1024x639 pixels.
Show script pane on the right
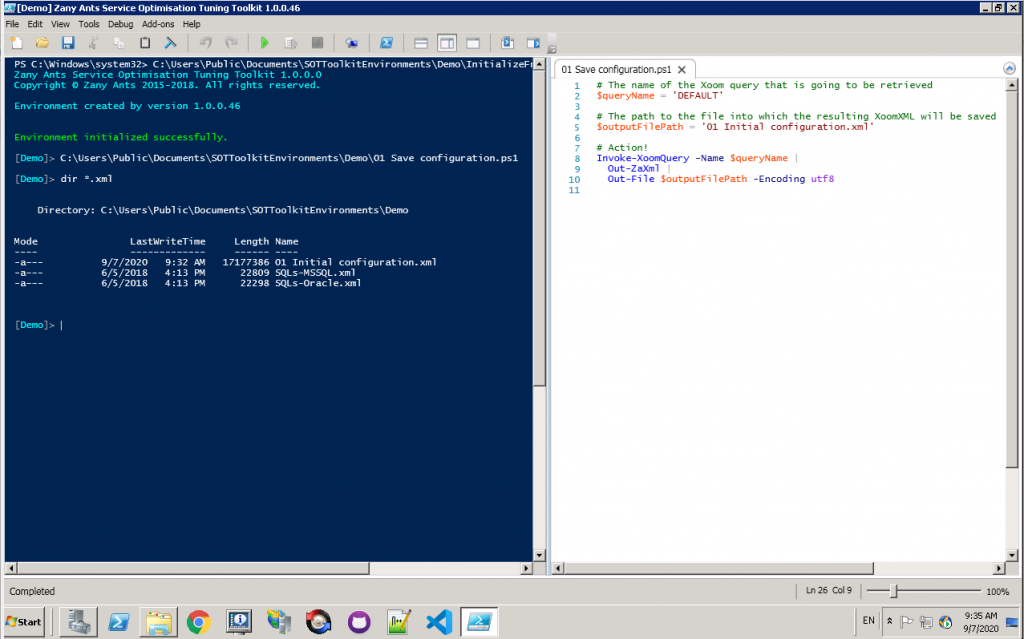pyautogui.click(x=447, y=43)
